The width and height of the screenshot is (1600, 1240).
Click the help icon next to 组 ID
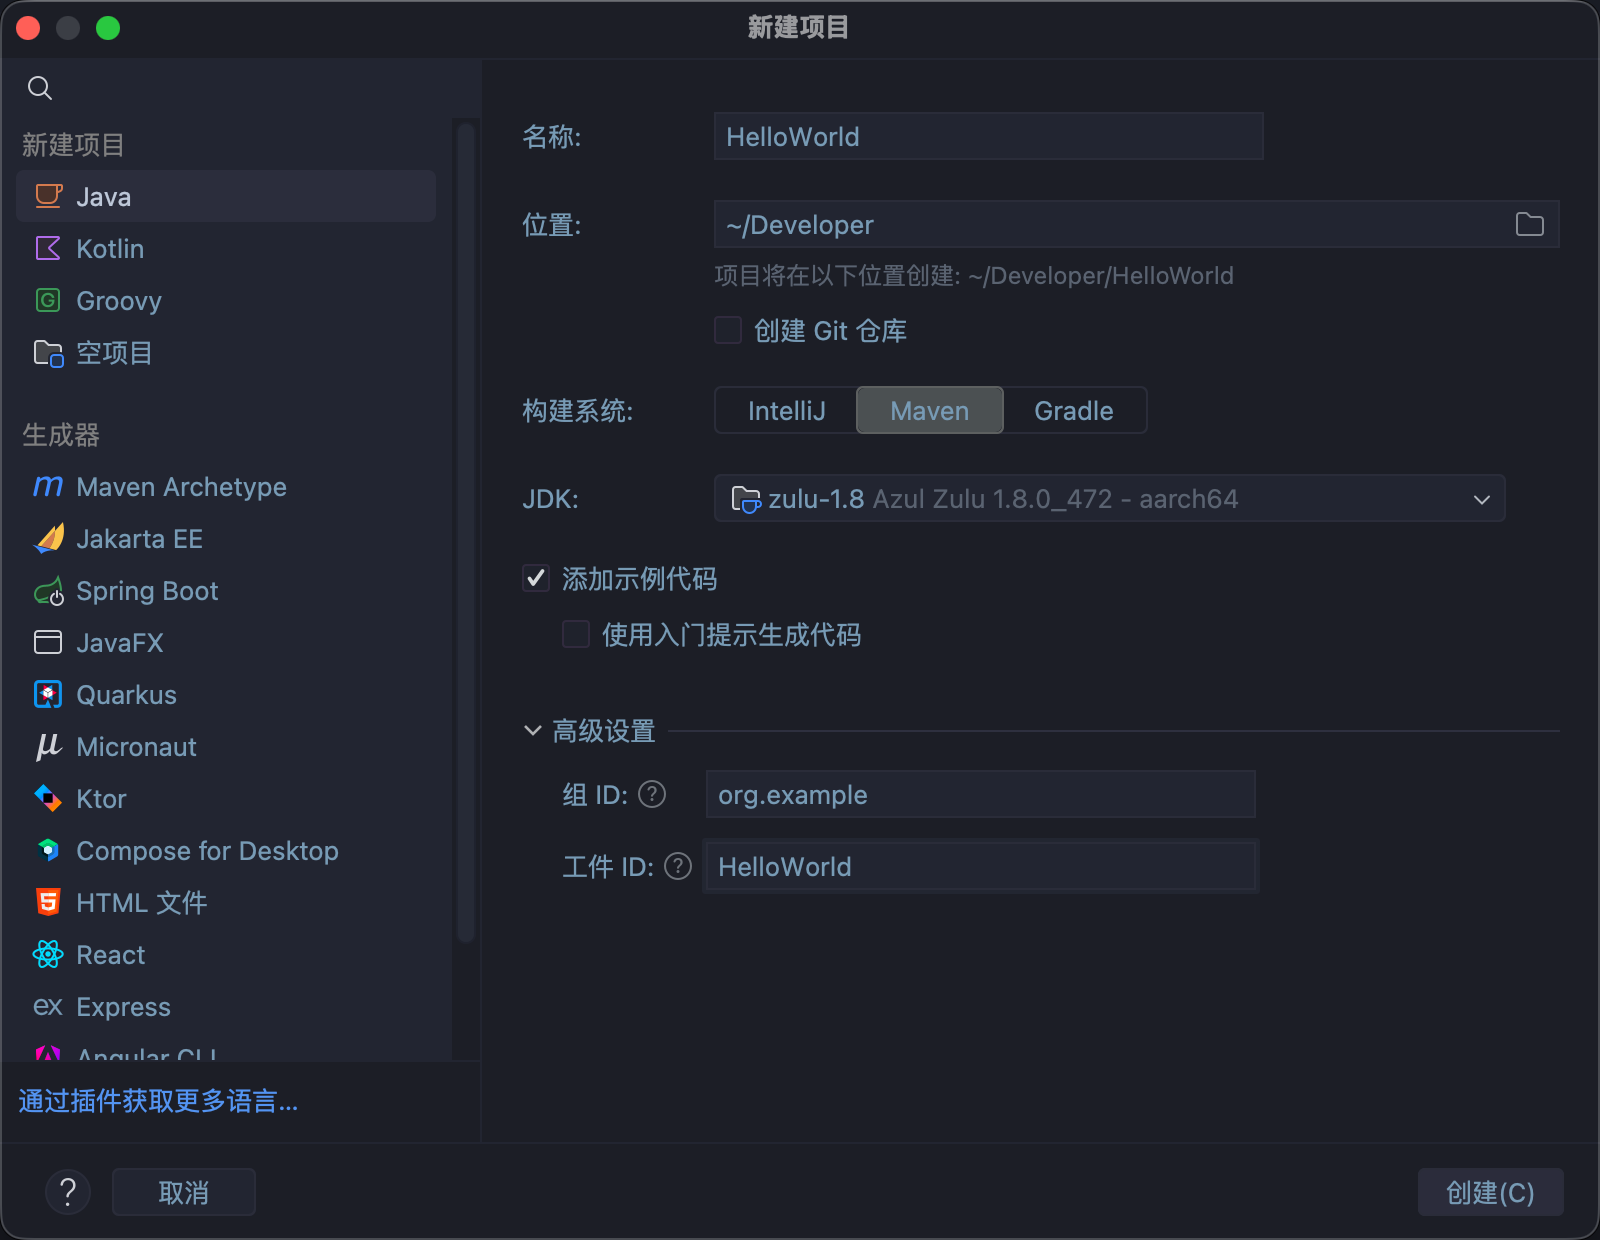pyautogui.click(x=652, y=795)
